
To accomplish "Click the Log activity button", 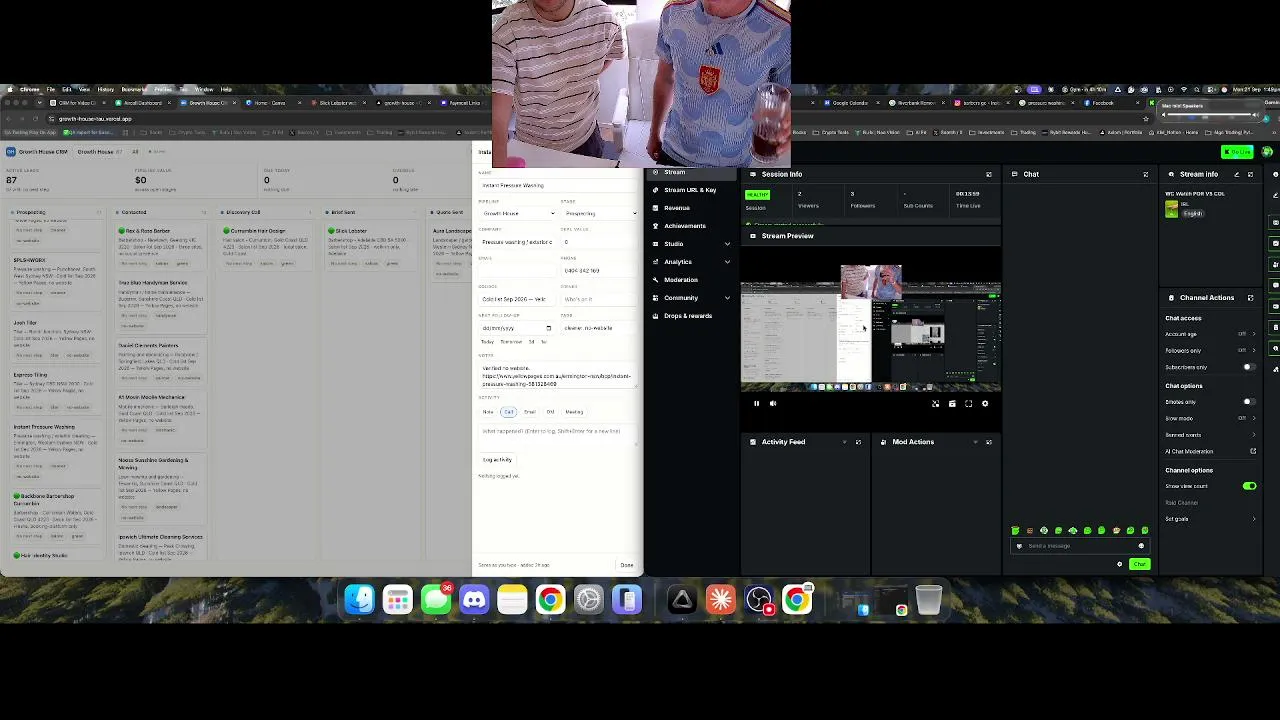I will coord(497,460).
